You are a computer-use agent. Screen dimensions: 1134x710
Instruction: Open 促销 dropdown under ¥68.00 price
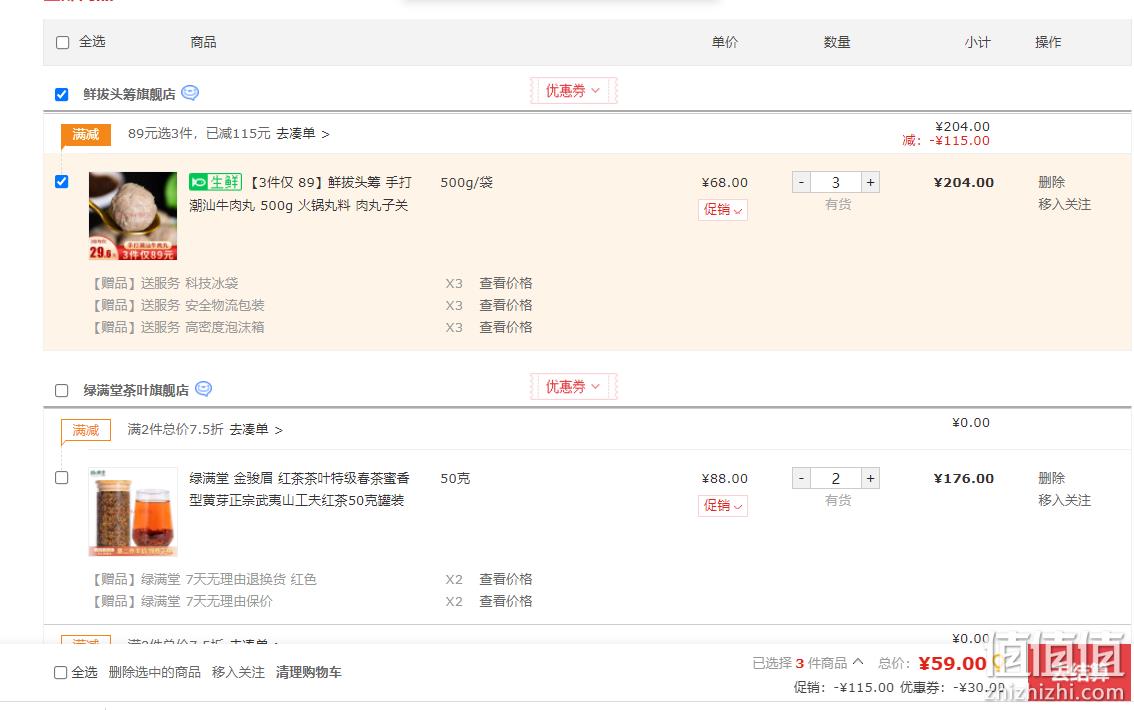point(722,210)
